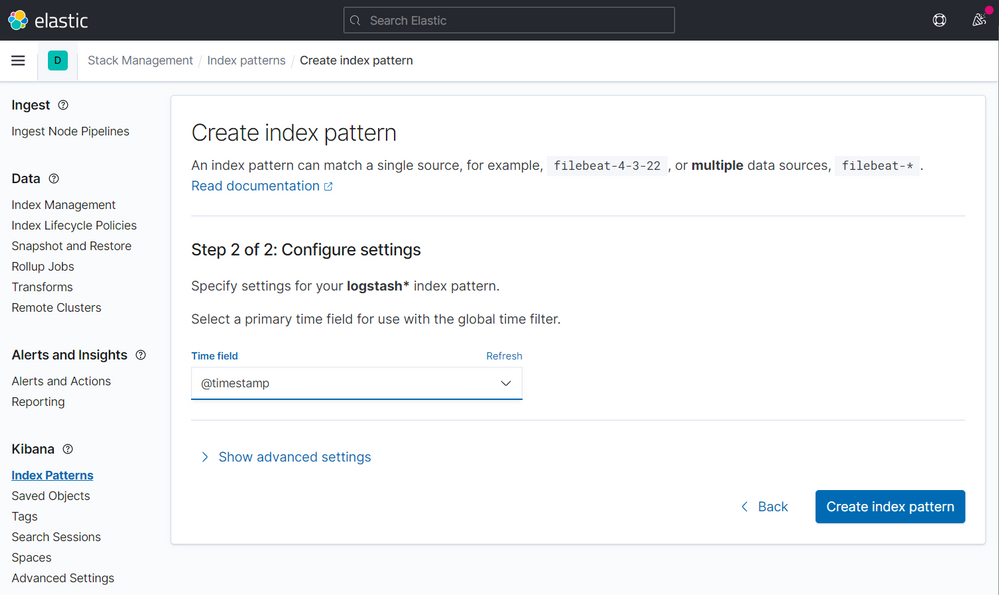Click the Elastic logo in the header
999x595 pixels.
tap(48, 20)
